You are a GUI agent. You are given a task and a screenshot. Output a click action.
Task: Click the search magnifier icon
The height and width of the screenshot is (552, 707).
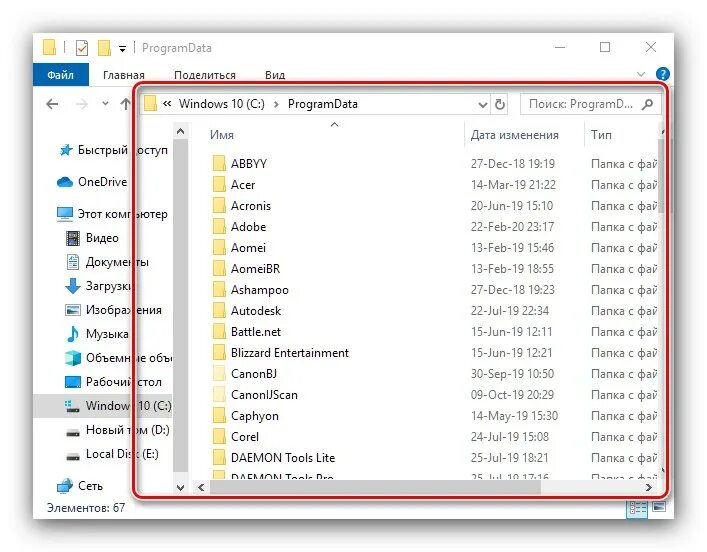point(647,104)
